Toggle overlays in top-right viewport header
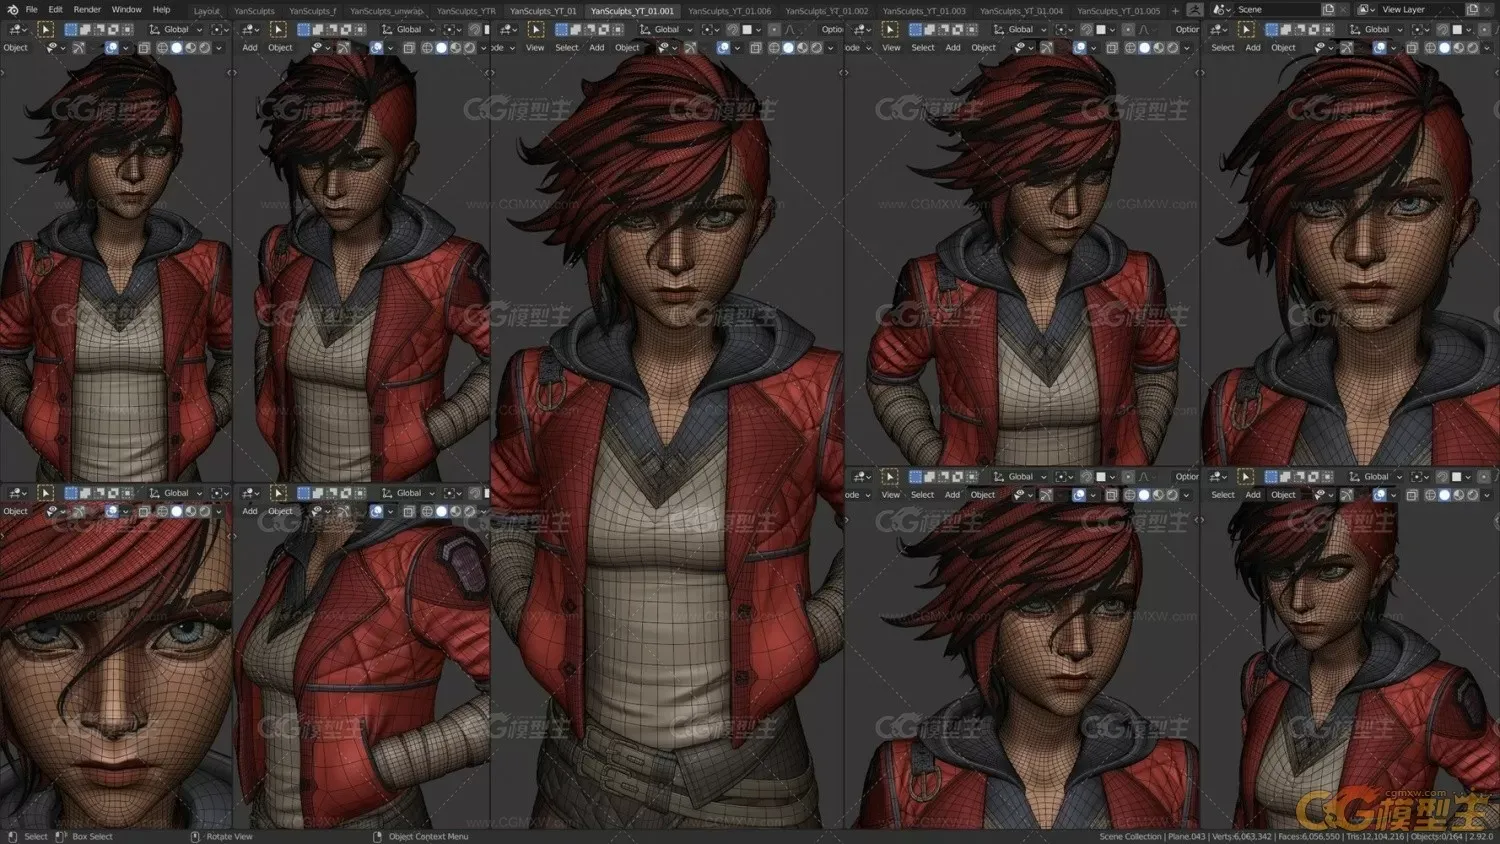The image size is (1500, 844). 1379,47
